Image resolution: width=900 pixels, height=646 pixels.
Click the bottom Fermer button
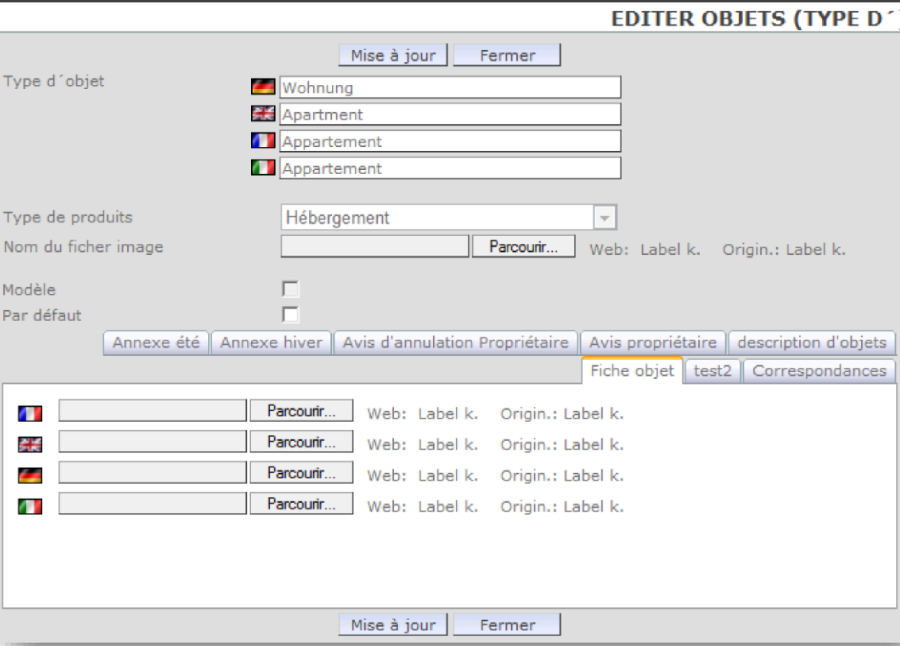507,625
